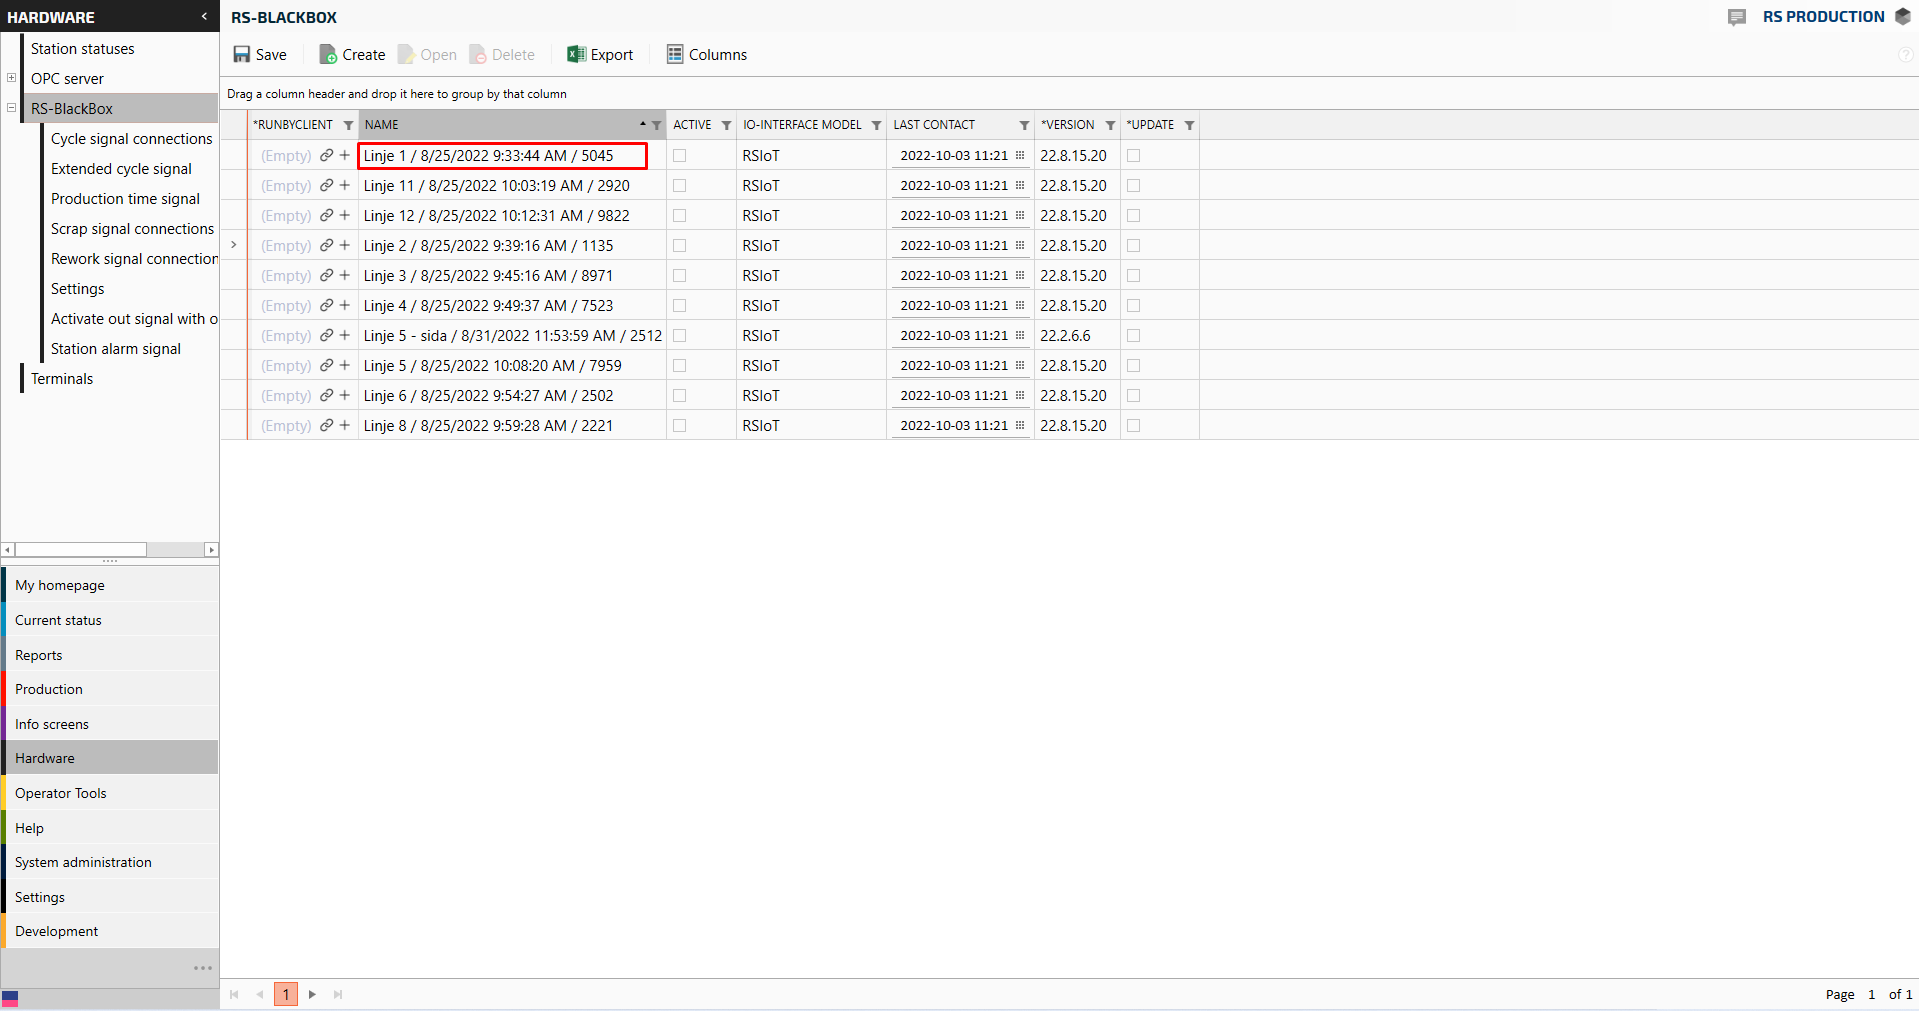The image size is (1919, 1011).
Task: Expand the OPC server tree node
Action: click(x=12, y=78)
